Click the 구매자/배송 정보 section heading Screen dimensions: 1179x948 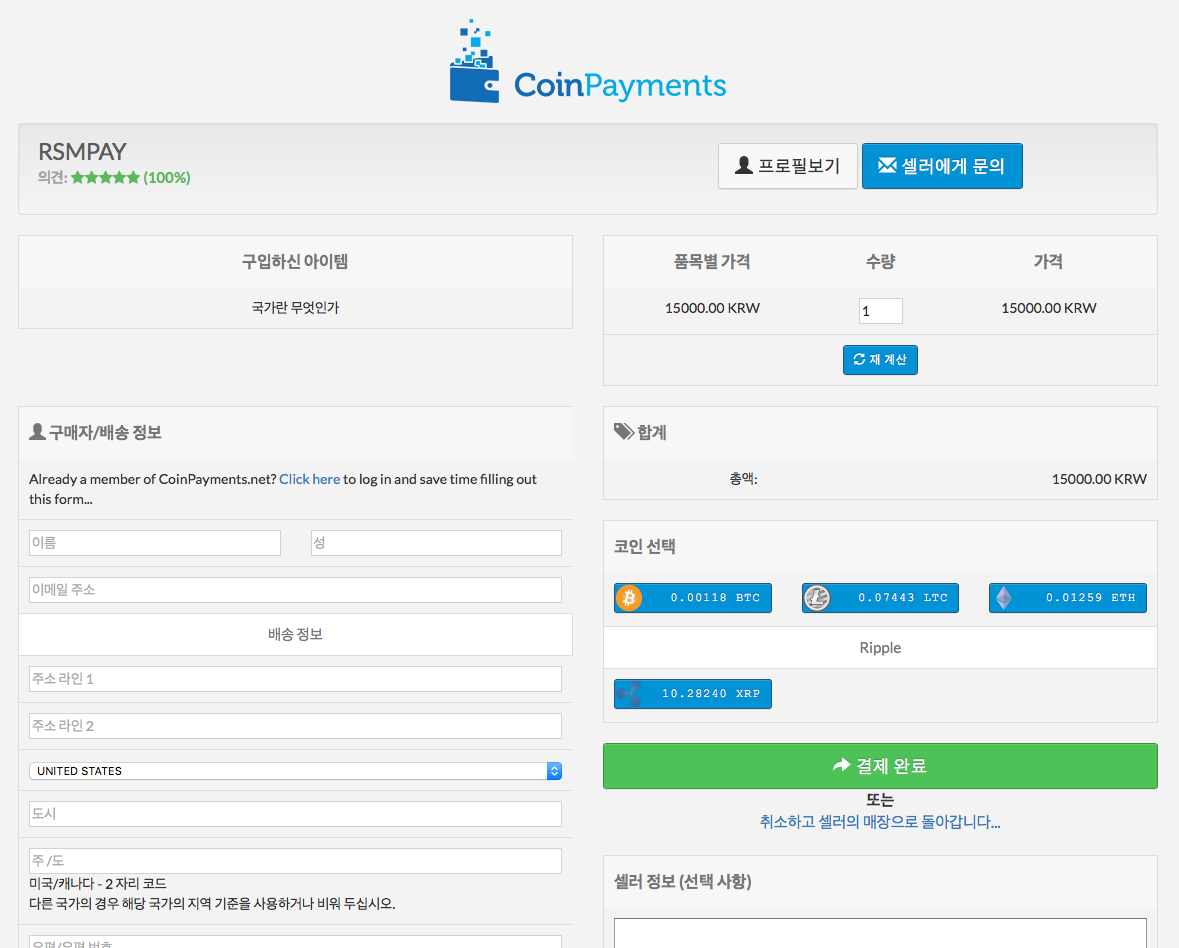coord(95,432)
